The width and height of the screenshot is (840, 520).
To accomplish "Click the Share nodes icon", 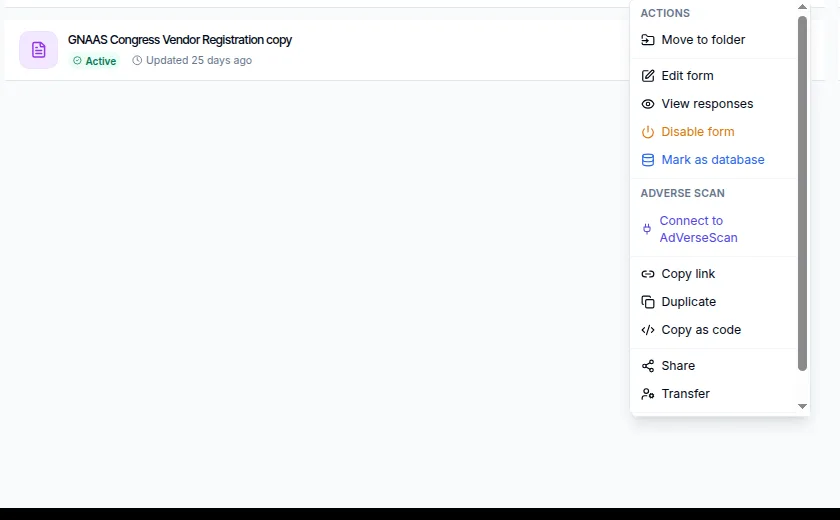I will tap(648, 366).
